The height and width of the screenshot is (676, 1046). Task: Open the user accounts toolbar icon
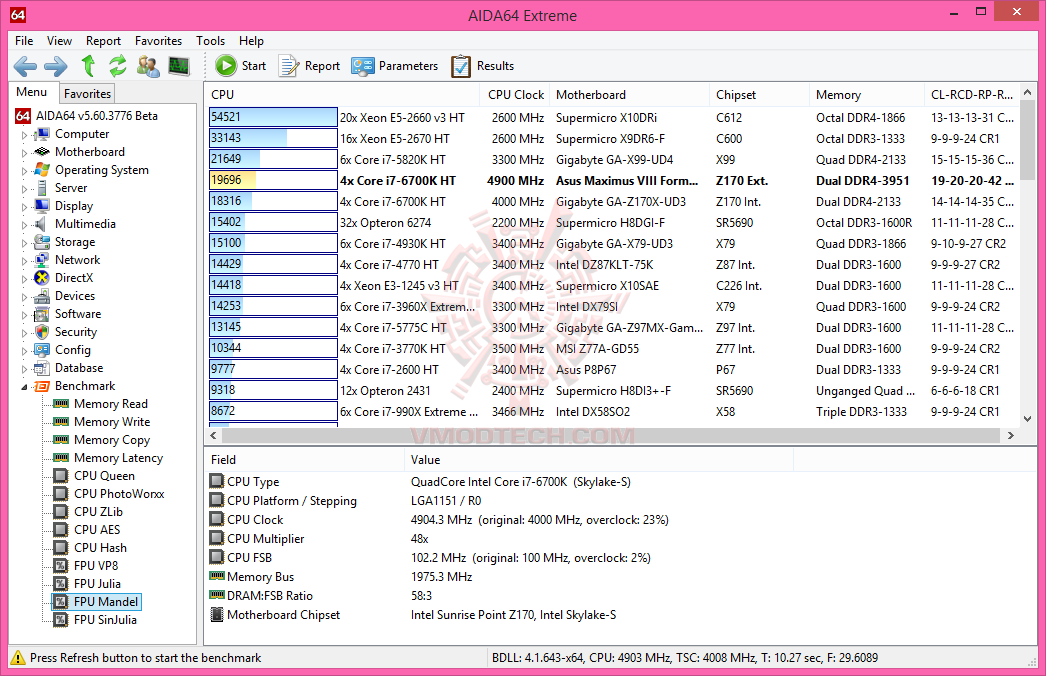tap(148, 66)
